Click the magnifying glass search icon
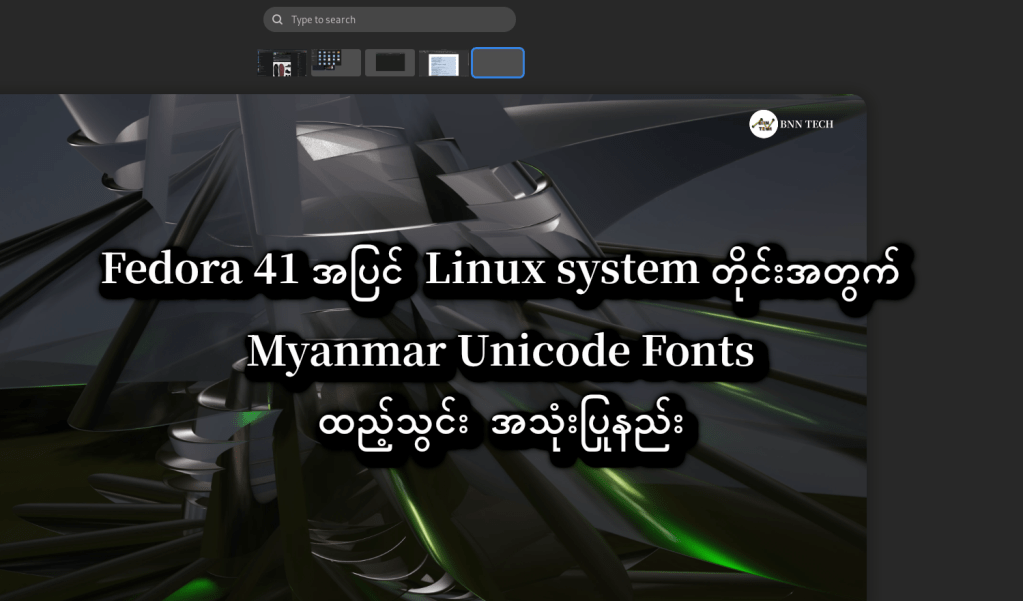This screenshot has width=1023, height=601. pos(277,19)
